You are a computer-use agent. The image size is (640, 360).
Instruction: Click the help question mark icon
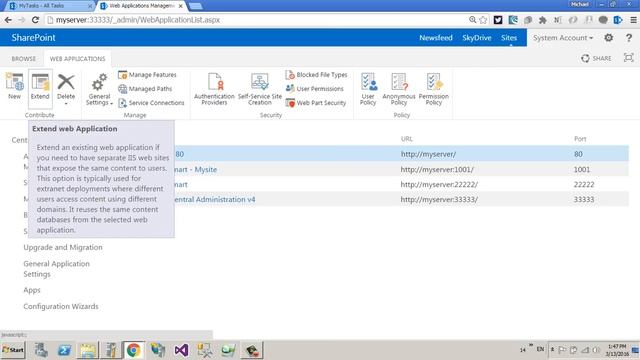(629, 38)
